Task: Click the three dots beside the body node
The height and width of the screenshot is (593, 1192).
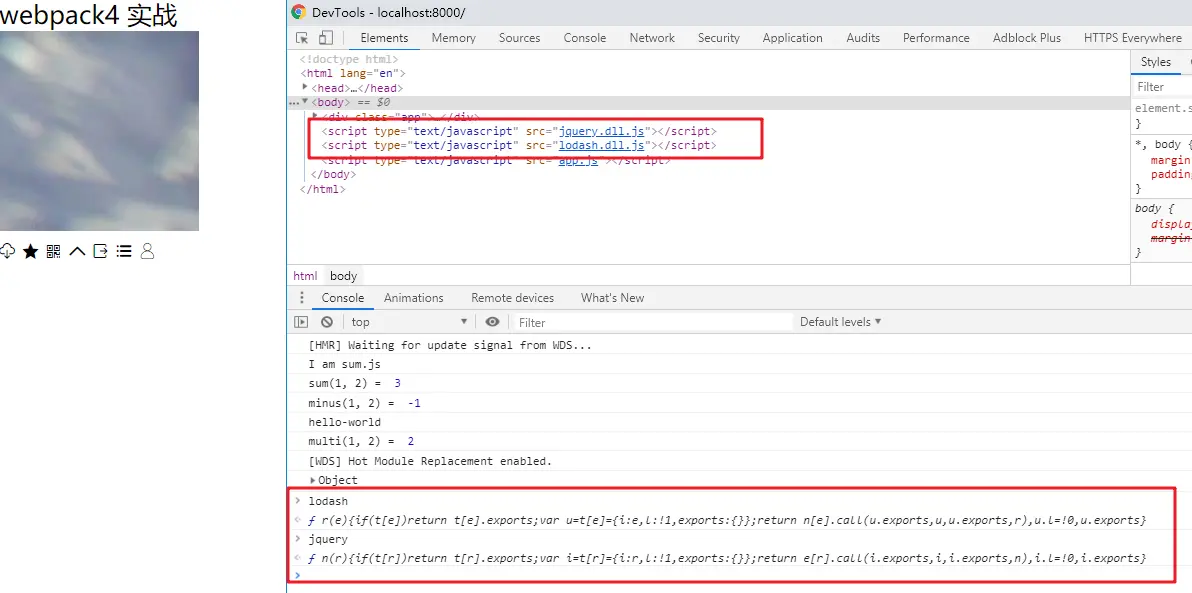Action: pos(293,102)
